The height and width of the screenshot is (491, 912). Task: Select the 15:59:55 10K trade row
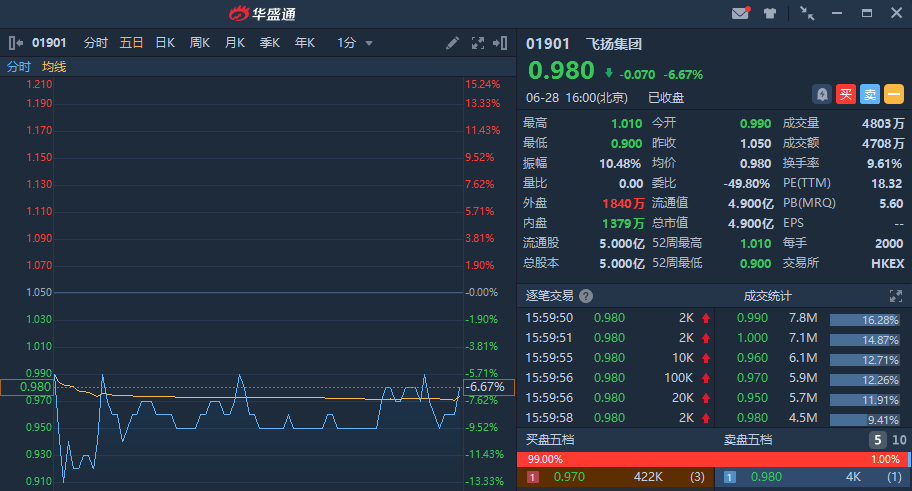[x=618, y=358]
